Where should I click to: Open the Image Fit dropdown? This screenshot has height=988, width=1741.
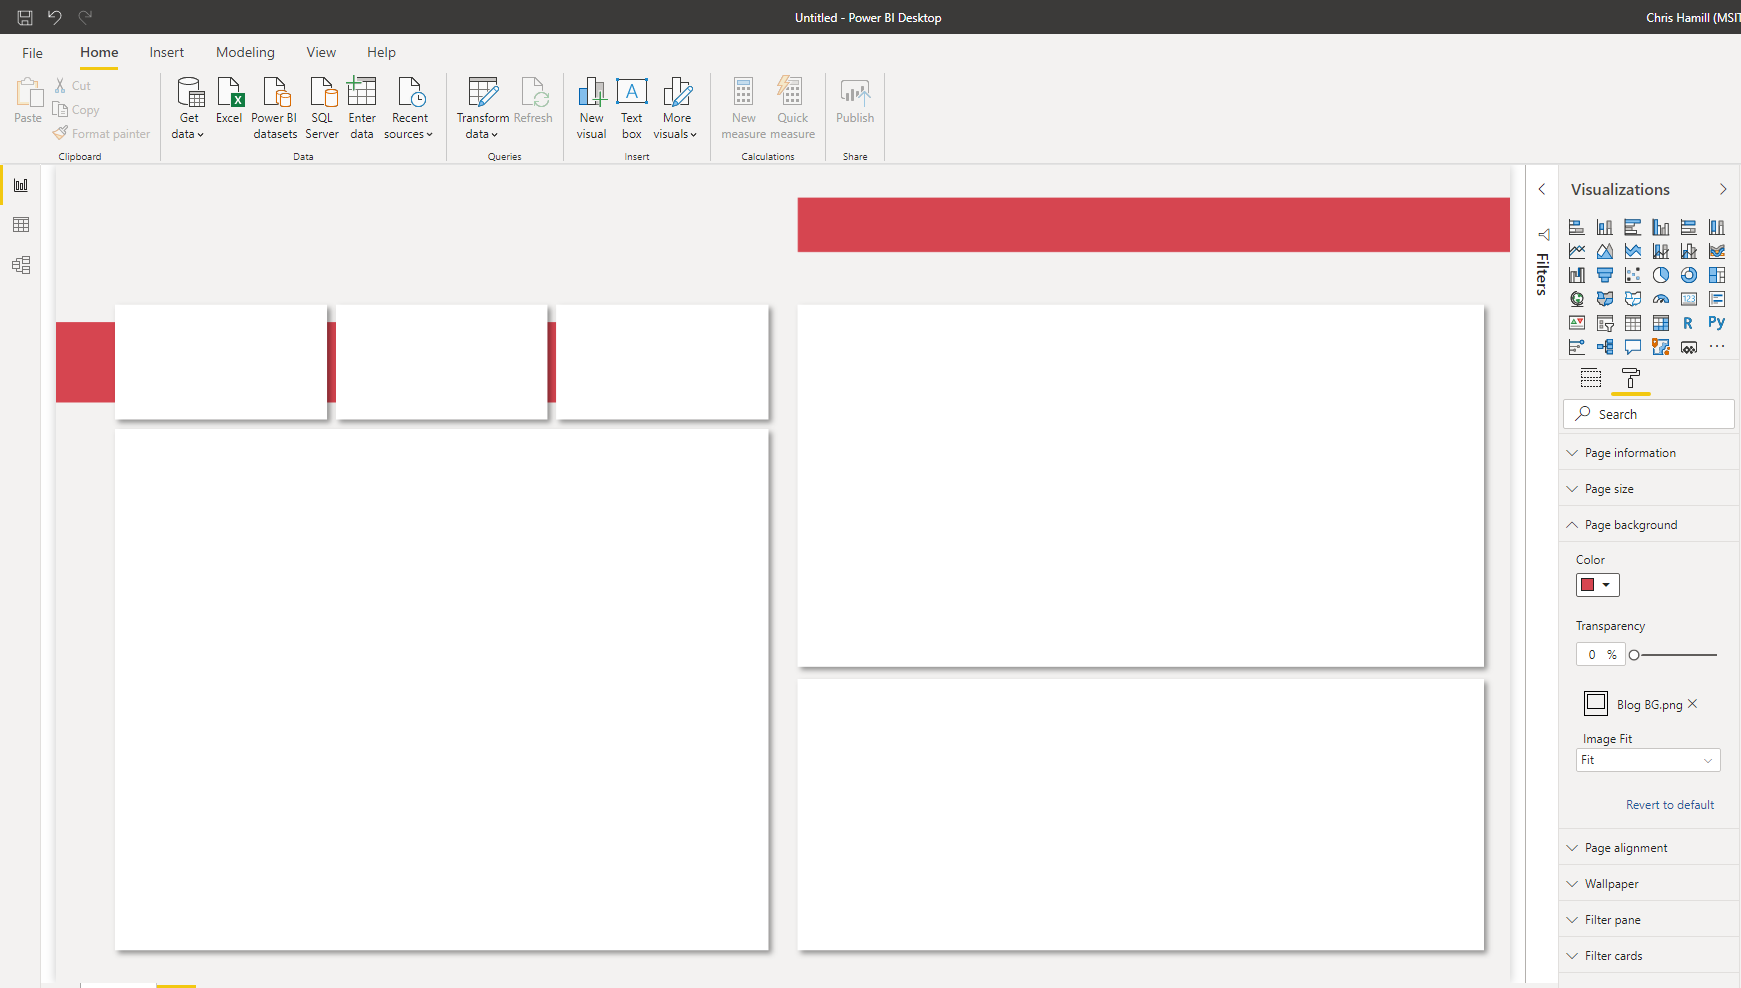pyautogui.click(x=1647, y=760)
